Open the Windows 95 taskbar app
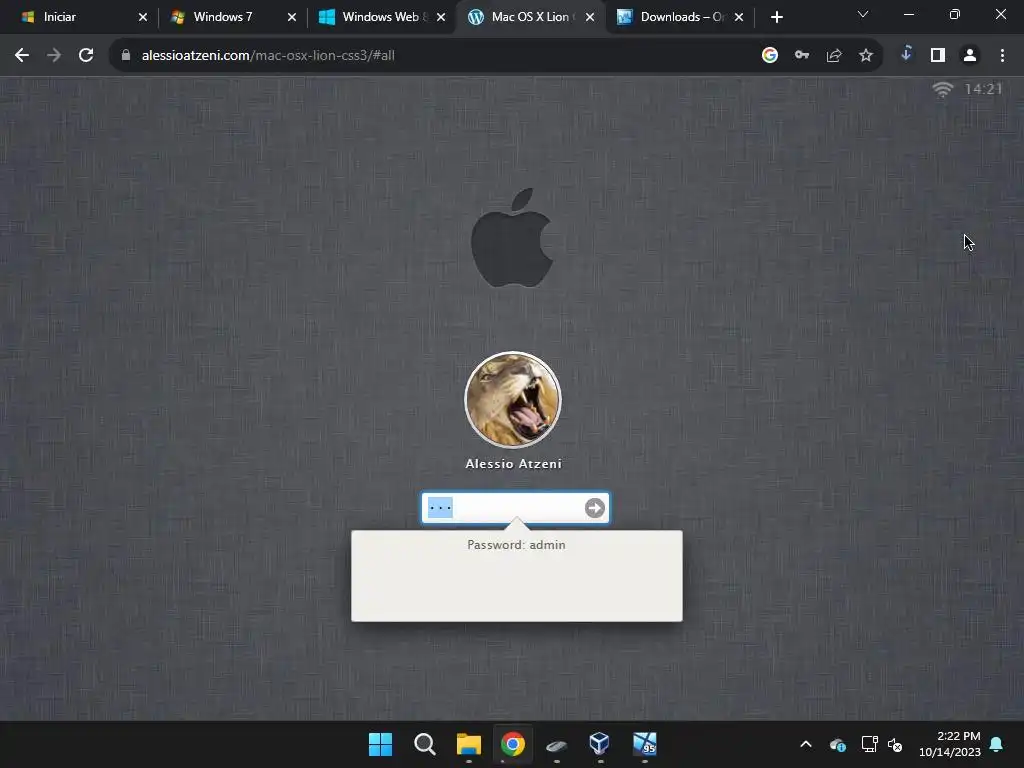 (x=645, y=744)
